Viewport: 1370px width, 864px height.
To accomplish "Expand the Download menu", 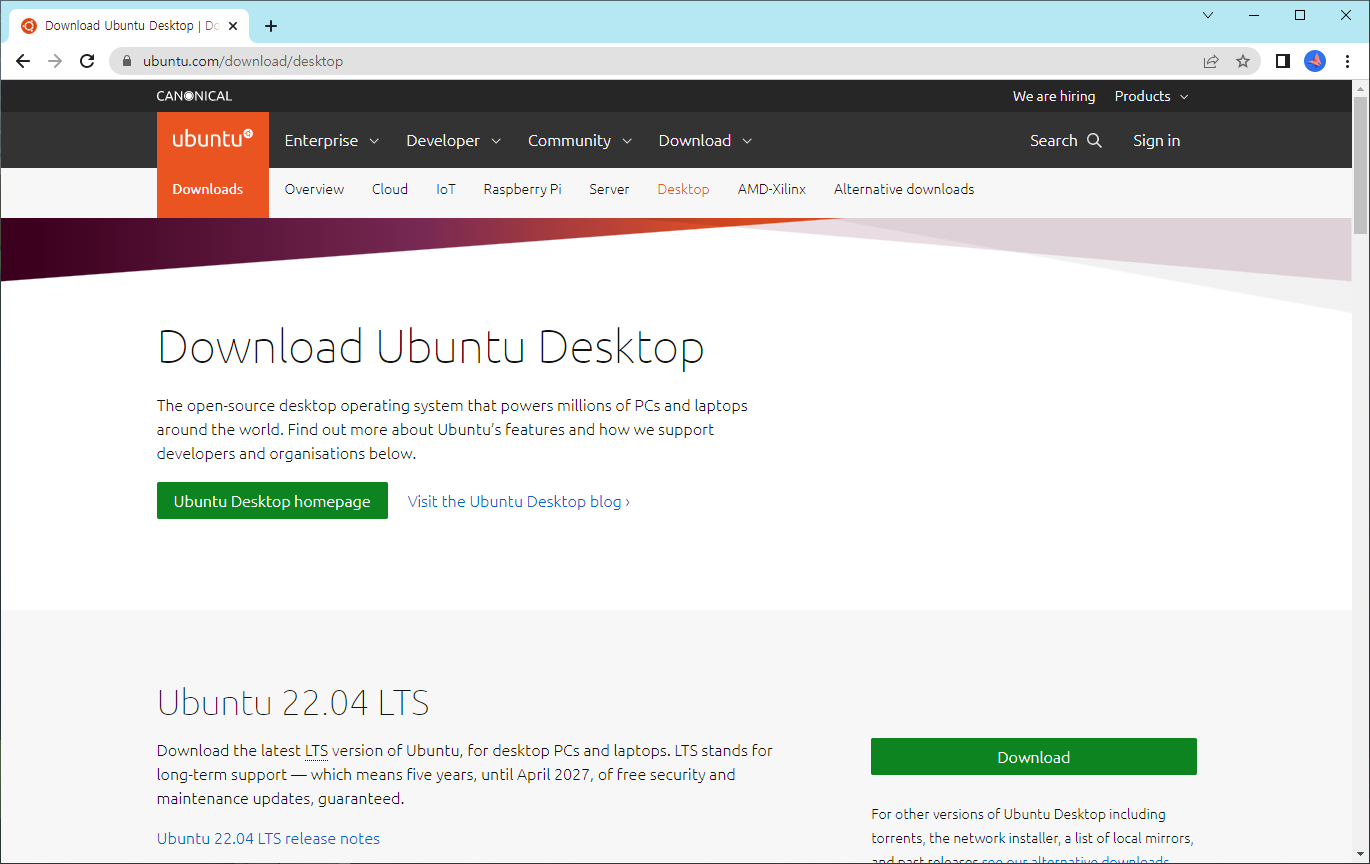I will [x=705, y=140].
